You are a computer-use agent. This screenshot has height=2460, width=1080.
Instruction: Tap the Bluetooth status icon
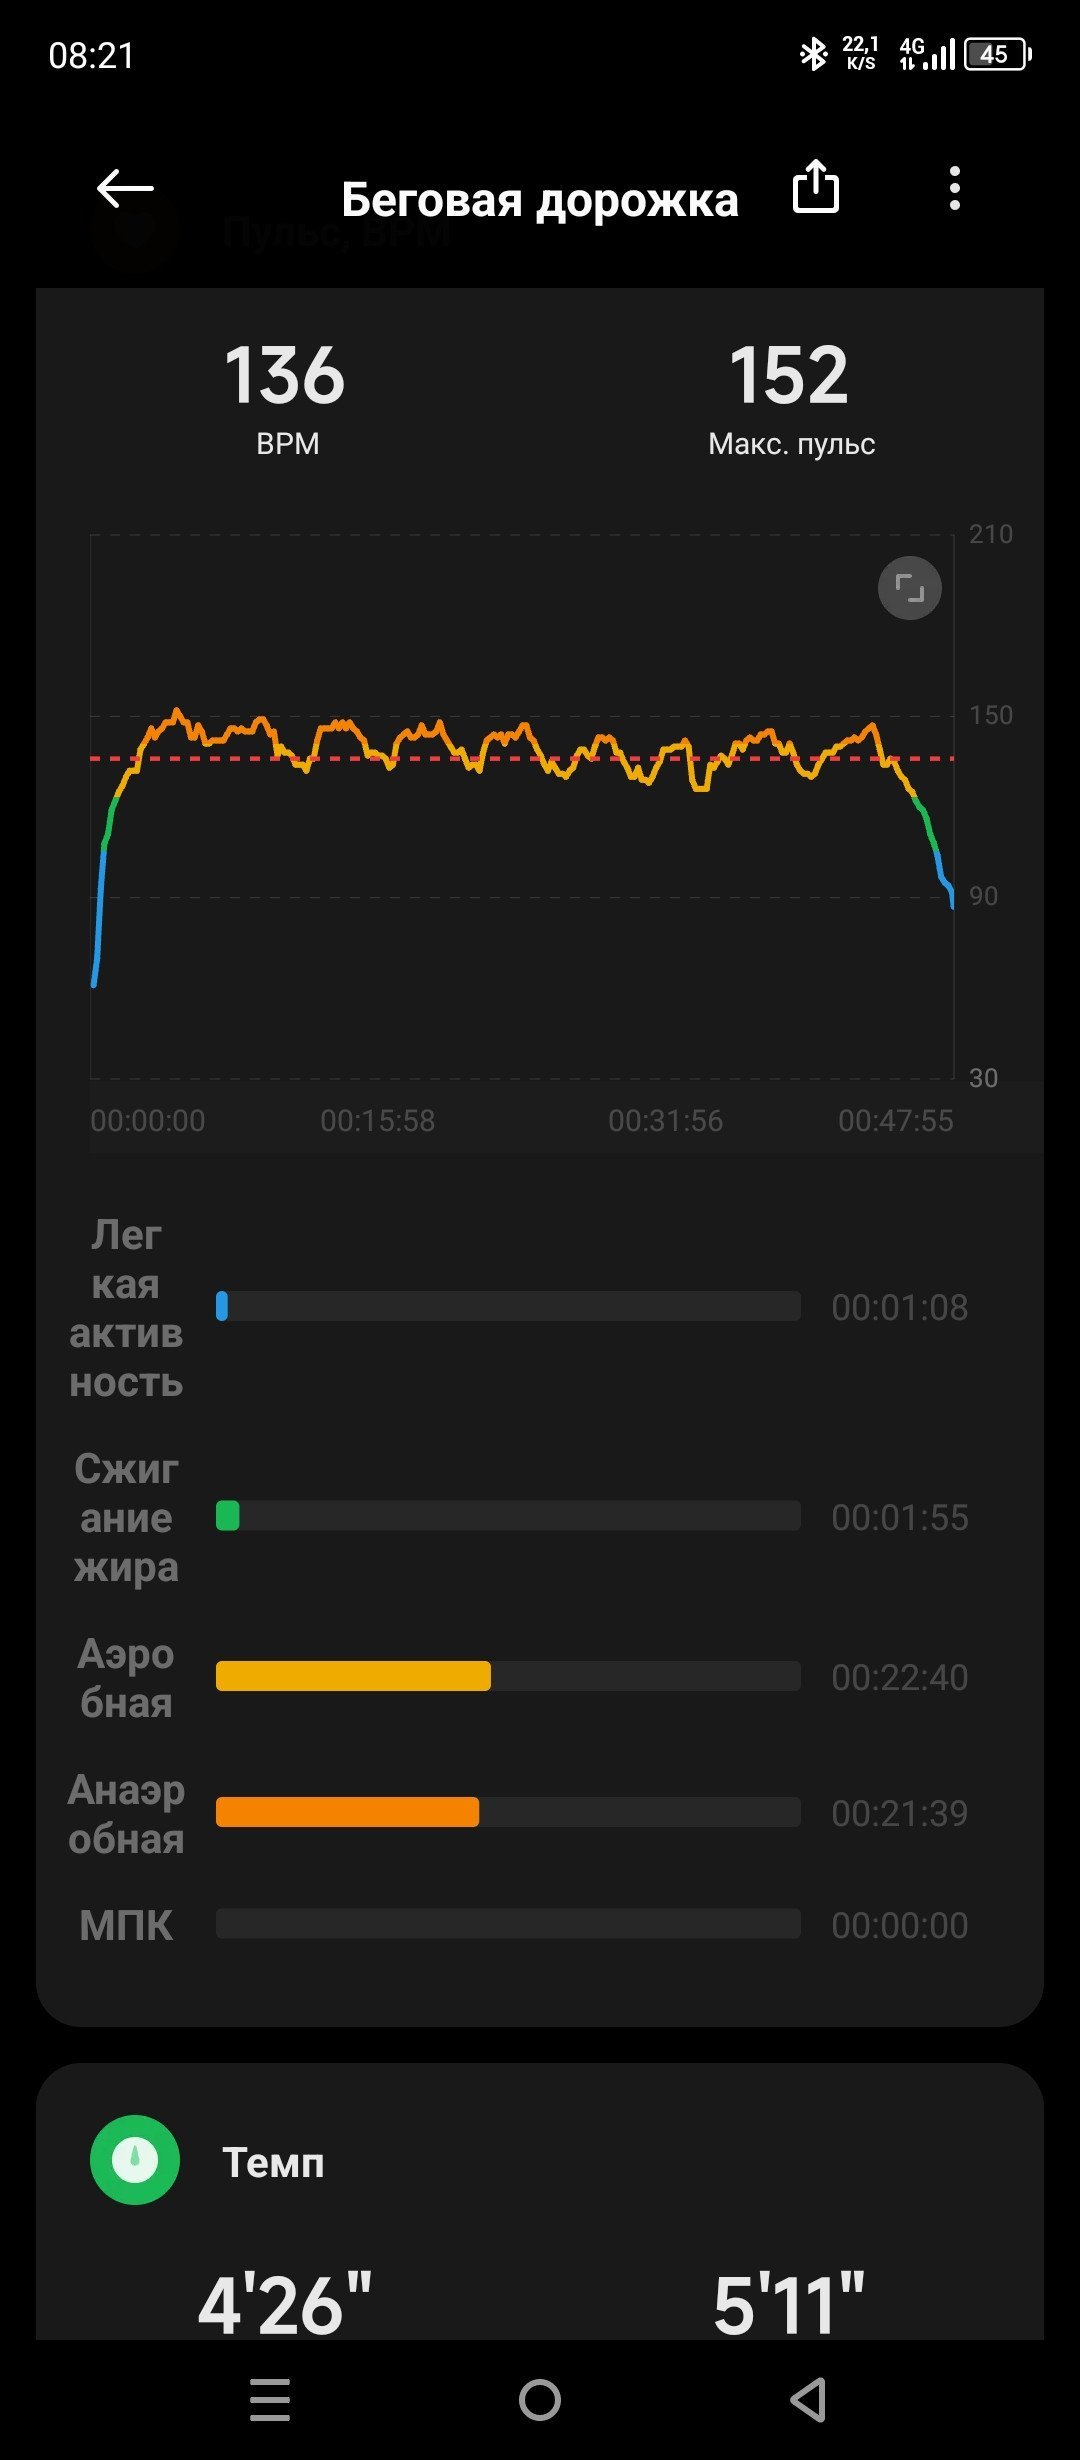(x=813, y=54)
